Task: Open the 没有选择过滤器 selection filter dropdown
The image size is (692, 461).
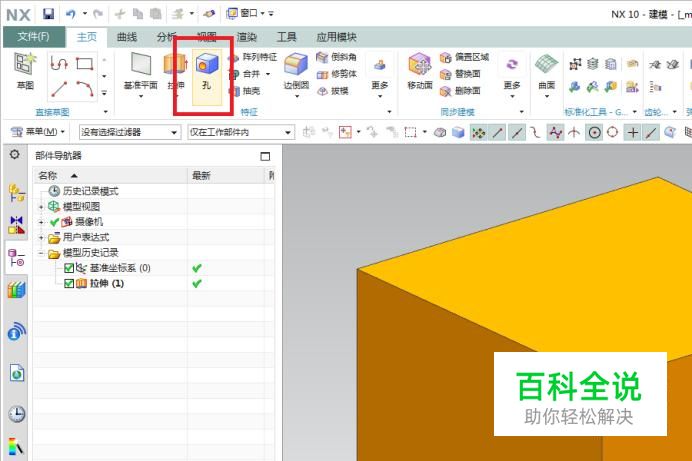Action: (x=129, y=132)
